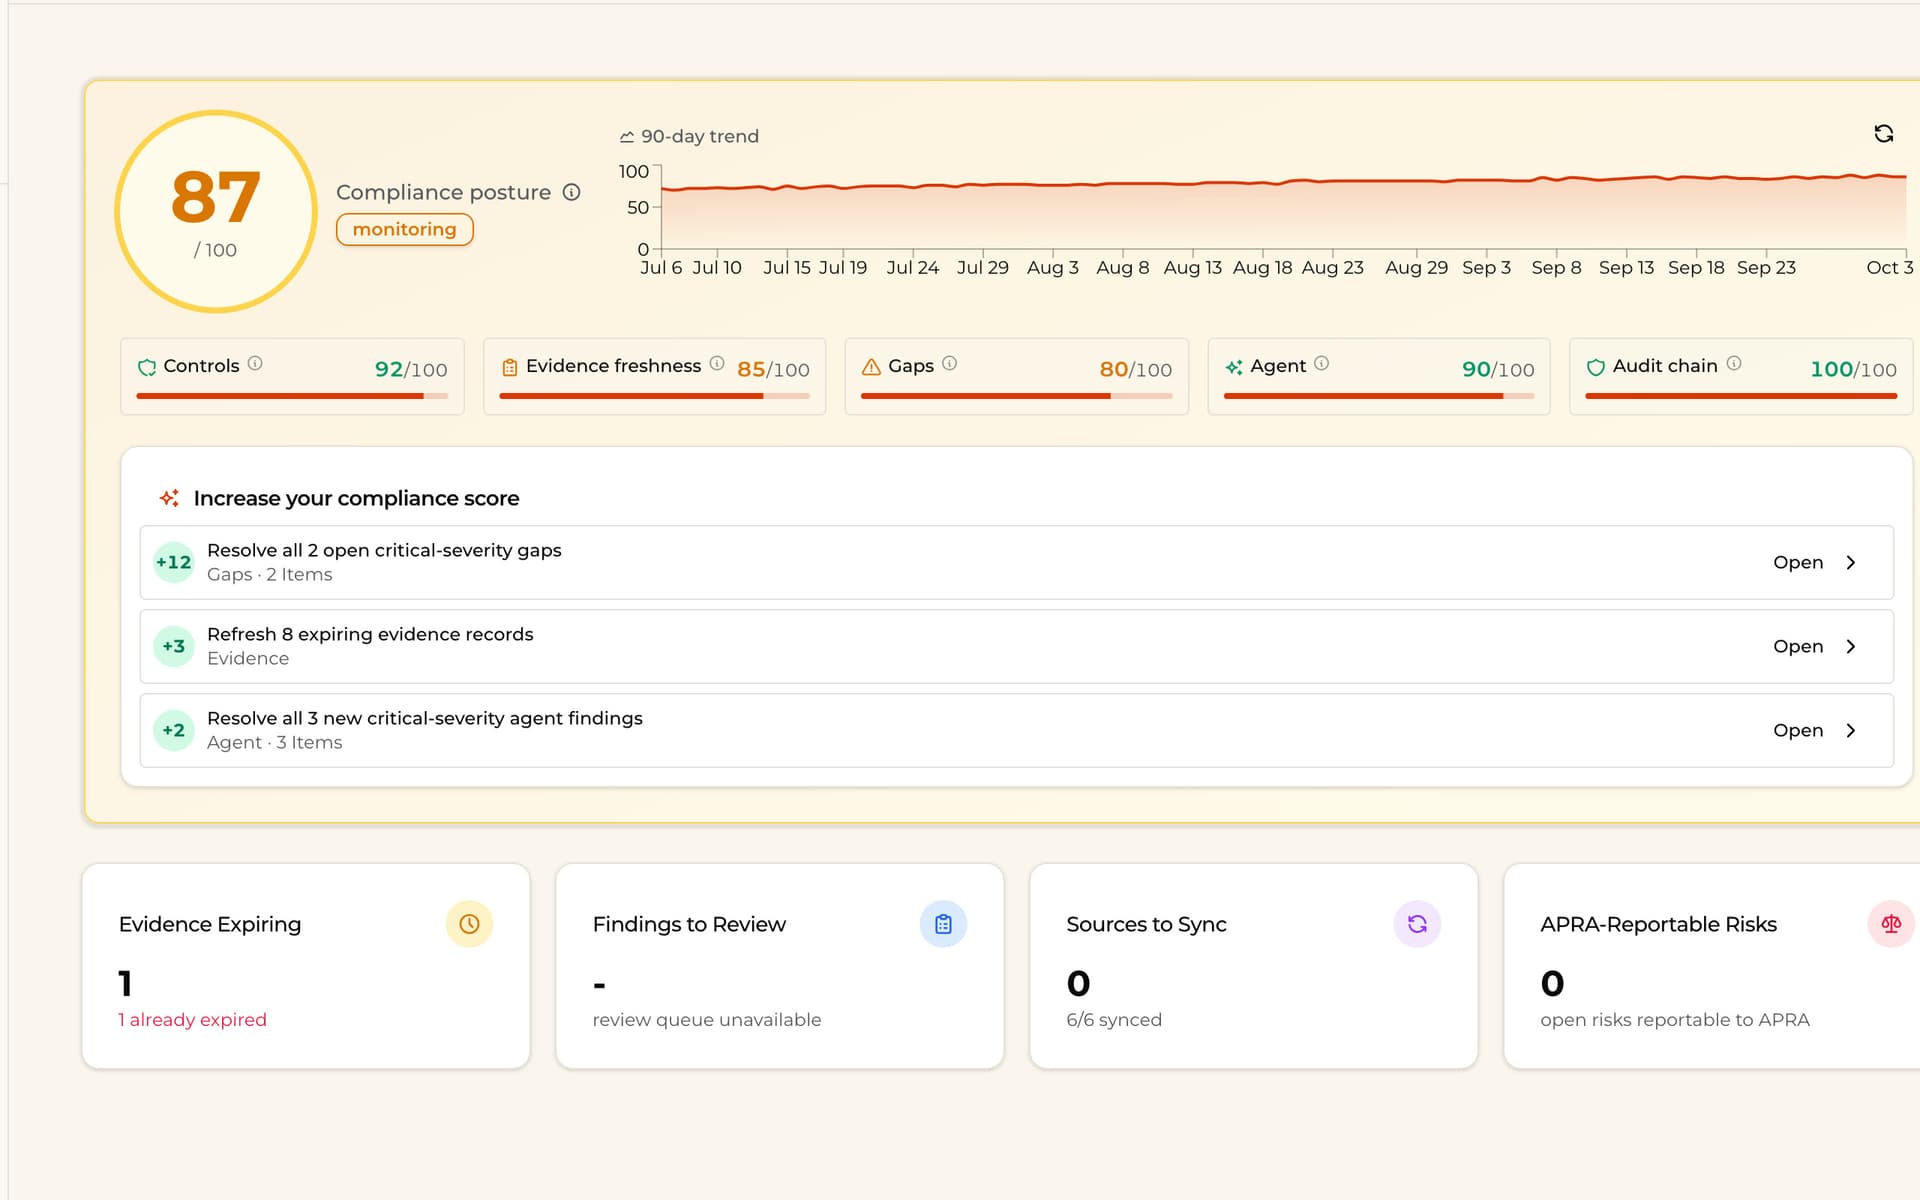Expand the chevron for critical-severity gaps row
1920x1200 pixels.
pos(1851,562)
